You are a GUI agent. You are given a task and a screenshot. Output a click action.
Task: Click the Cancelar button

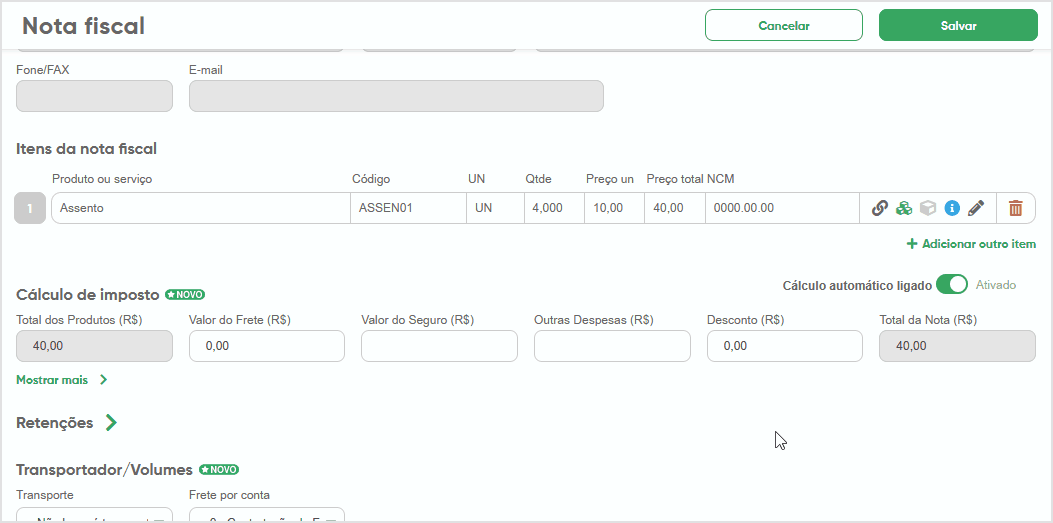(784, 26)
